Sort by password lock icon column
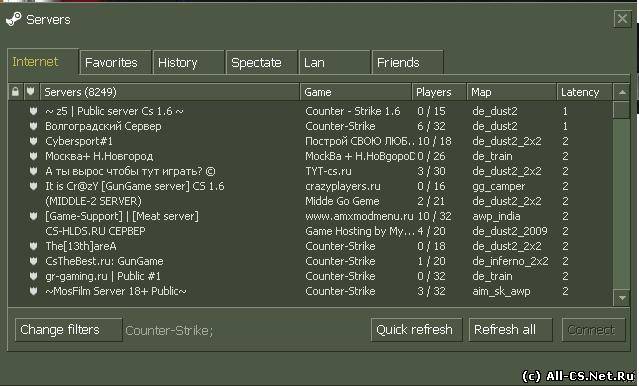The width and height of the screenshot is (639, 386). (x=15, y=92)
